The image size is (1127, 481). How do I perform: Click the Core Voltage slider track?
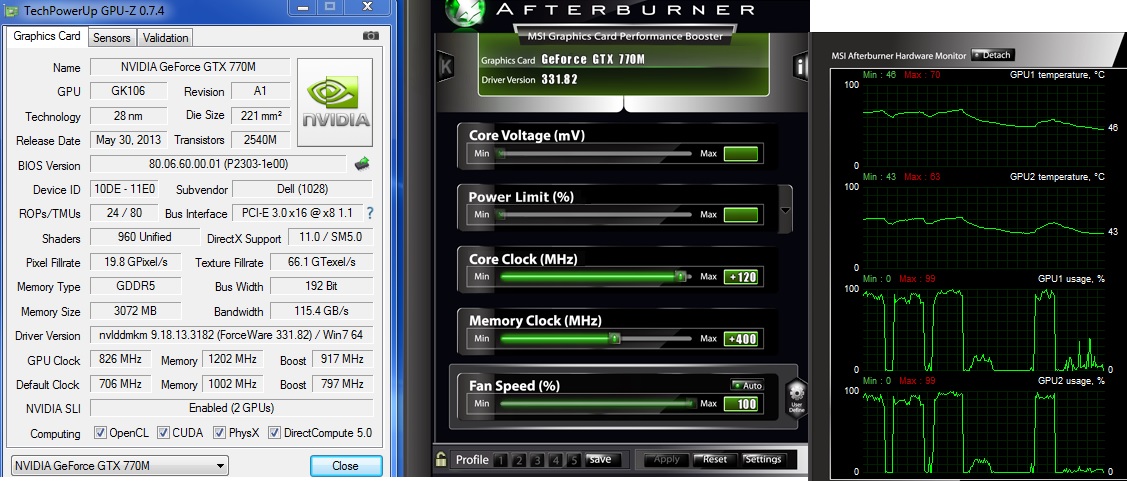596,153
